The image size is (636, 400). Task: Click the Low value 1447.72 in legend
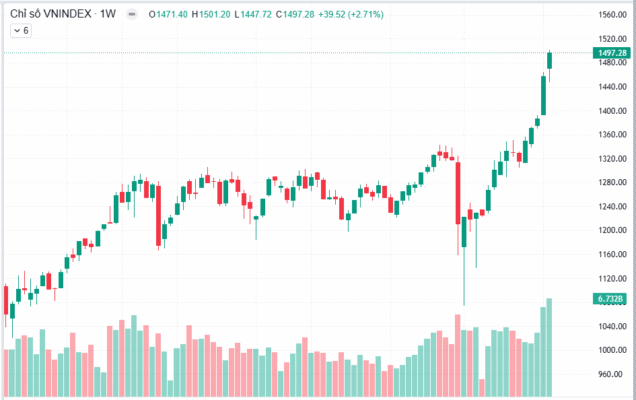click(x=264, y=15)
